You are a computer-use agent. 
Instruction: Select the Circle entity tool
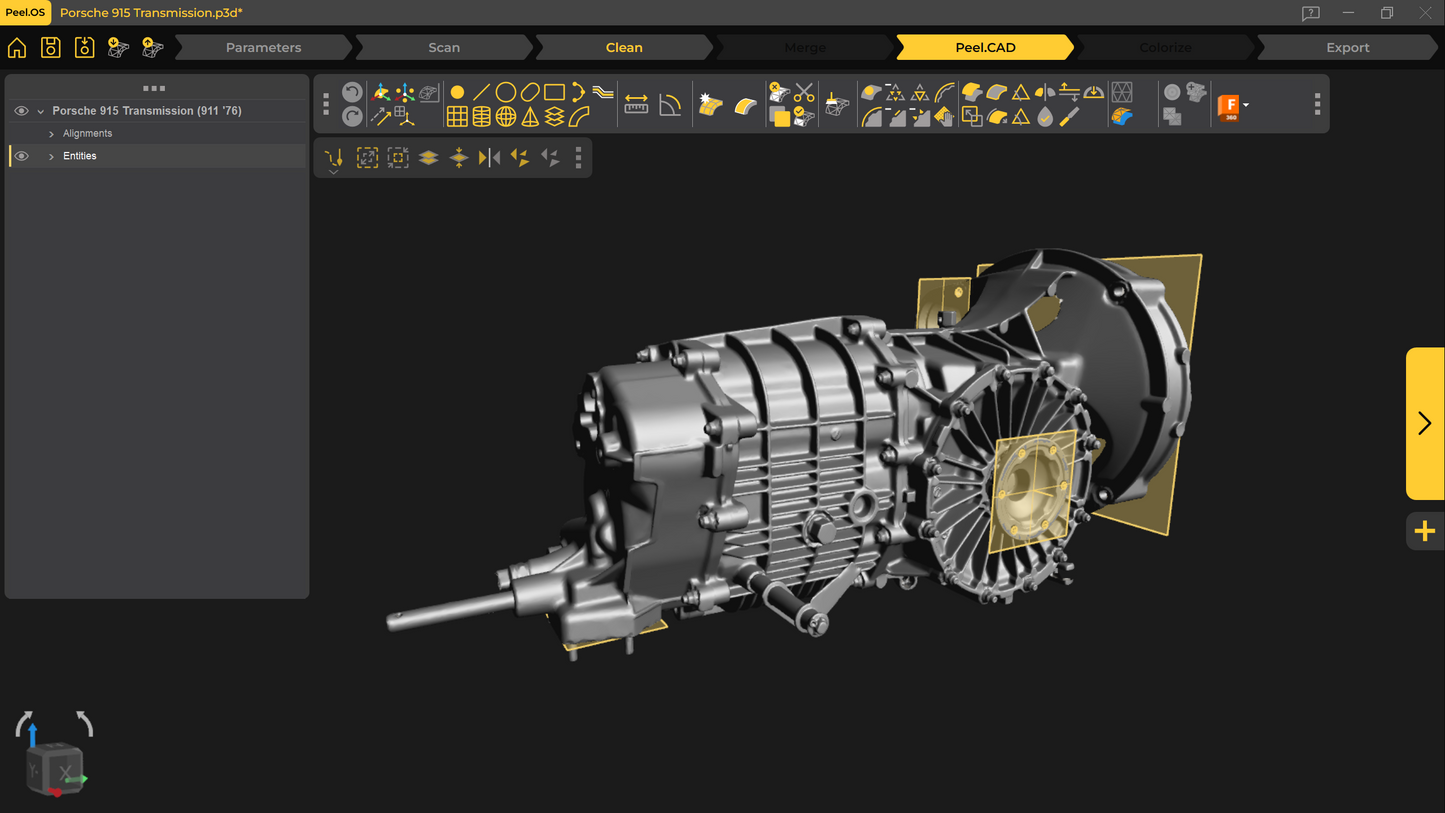click(x=506, y=92)
